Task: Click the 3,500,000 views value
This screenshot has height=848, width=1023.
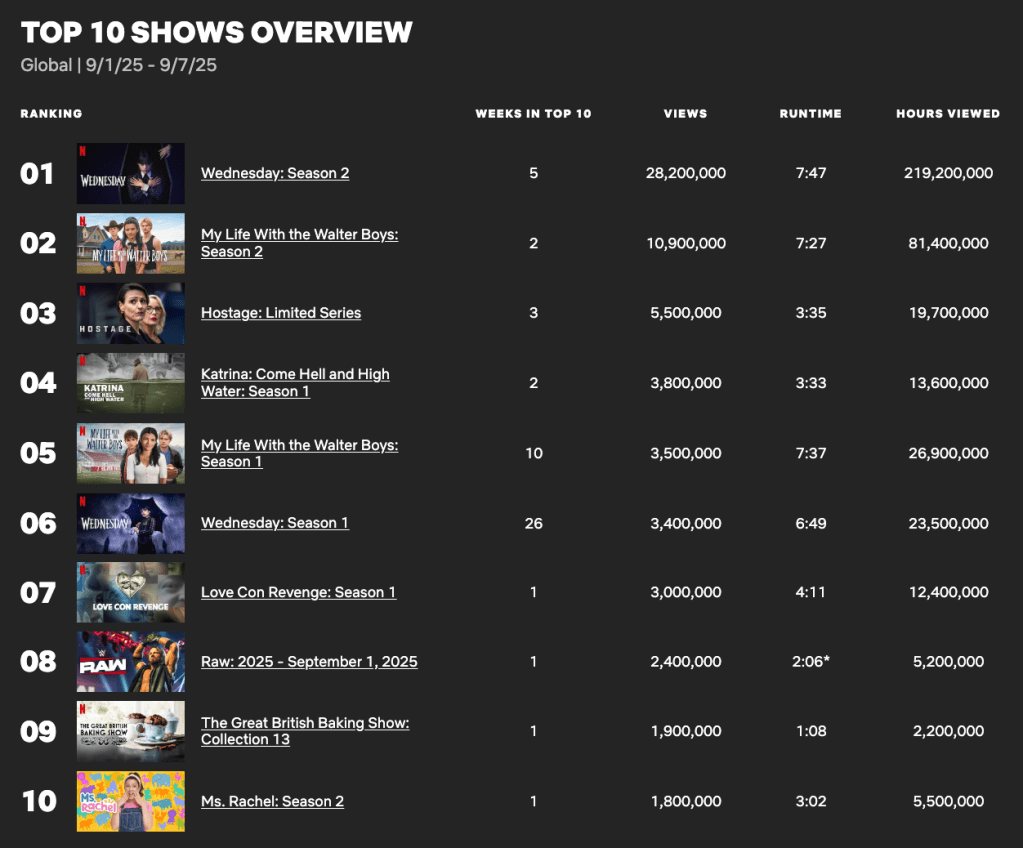Action: coord(686,453)
